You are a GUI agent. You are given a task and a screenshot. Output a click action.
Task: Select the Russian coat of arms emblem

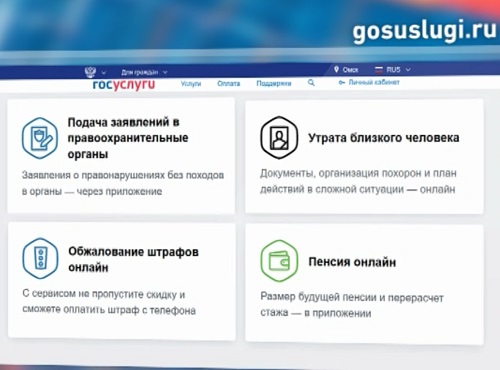pyautogui.click(x=90, y=72)
